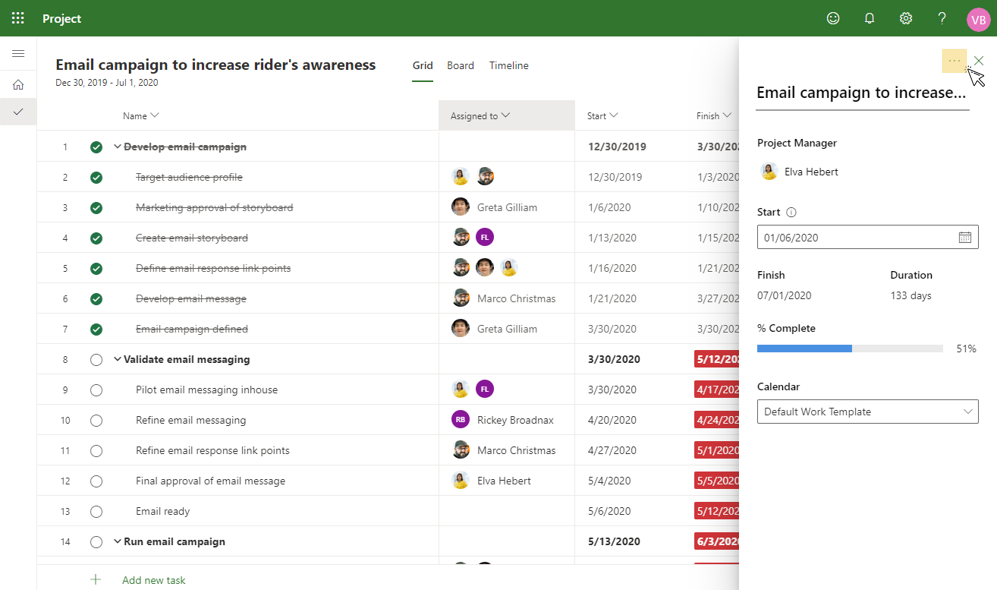Viewport: 999px width, 590px height.
Task: Click Greta Gilliam avatar in row 3
Action: point(461,206)
